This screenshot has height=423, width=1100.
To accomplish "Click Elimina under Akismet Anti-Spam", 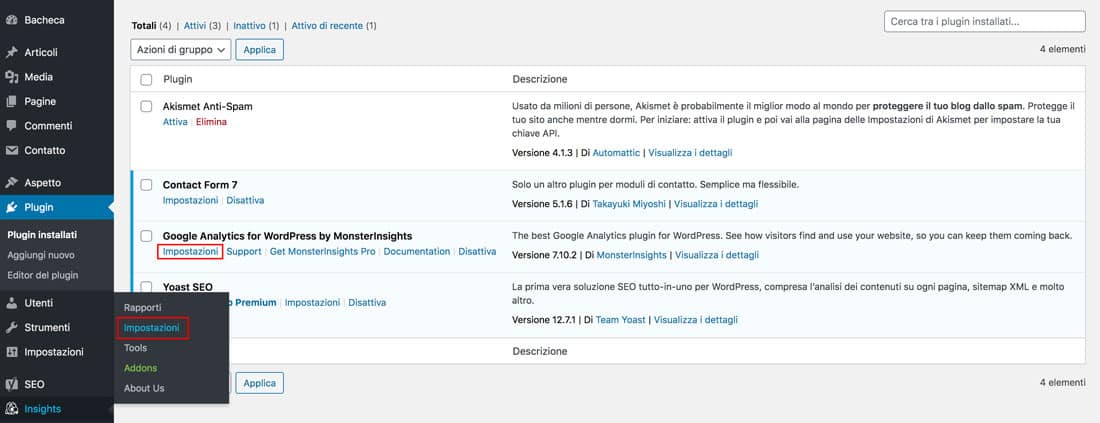I will [211, 122].
